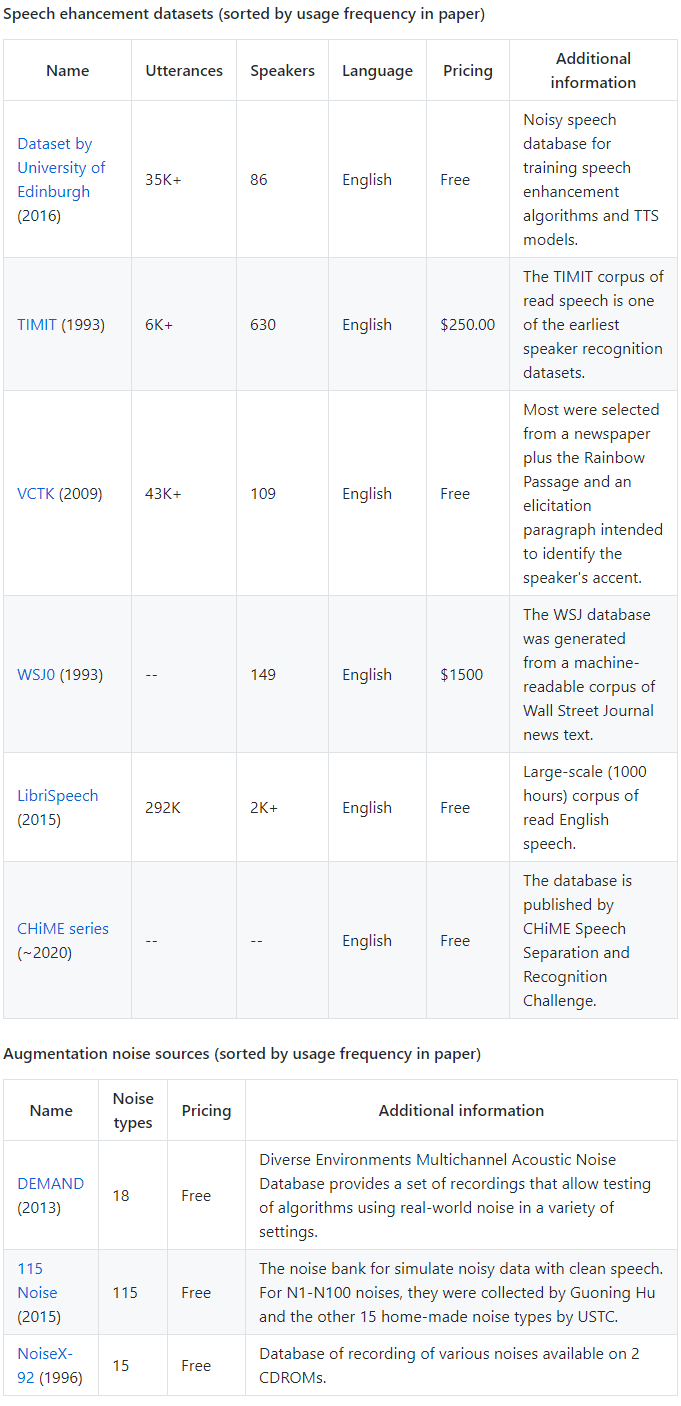The height and width of the screenshot is (1406, 681).
Task: Open the DEMAND noise database link
Action: 50,1184
